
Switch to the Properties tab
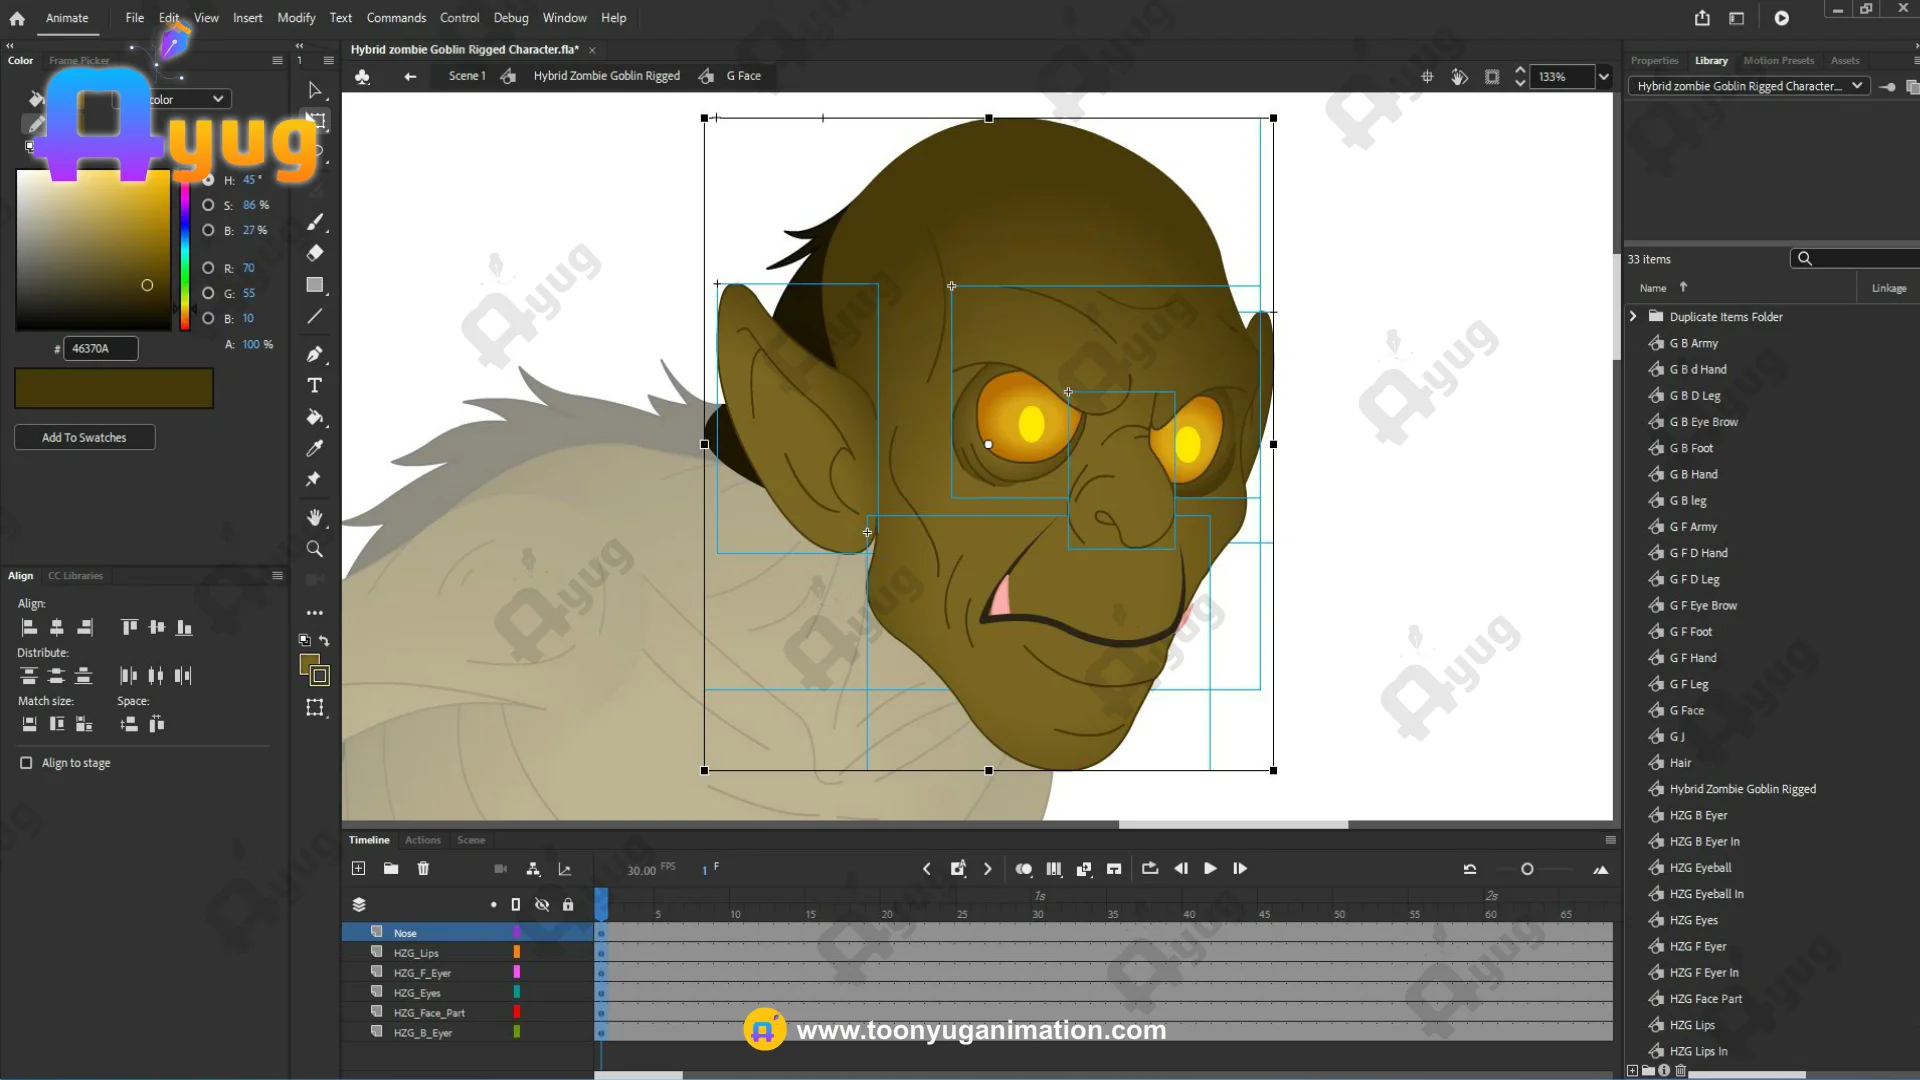pyautogui.click(x=1654, y=61)
